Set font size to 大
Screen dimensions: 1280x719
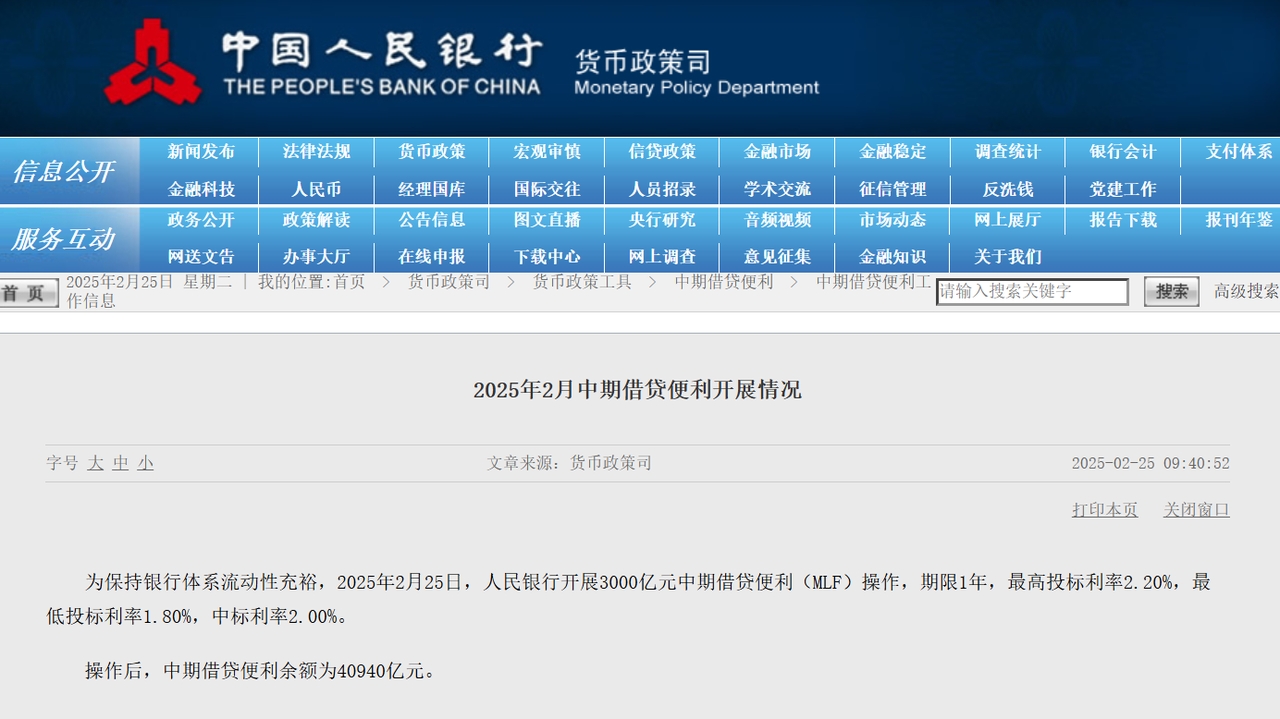pos(95,463)
